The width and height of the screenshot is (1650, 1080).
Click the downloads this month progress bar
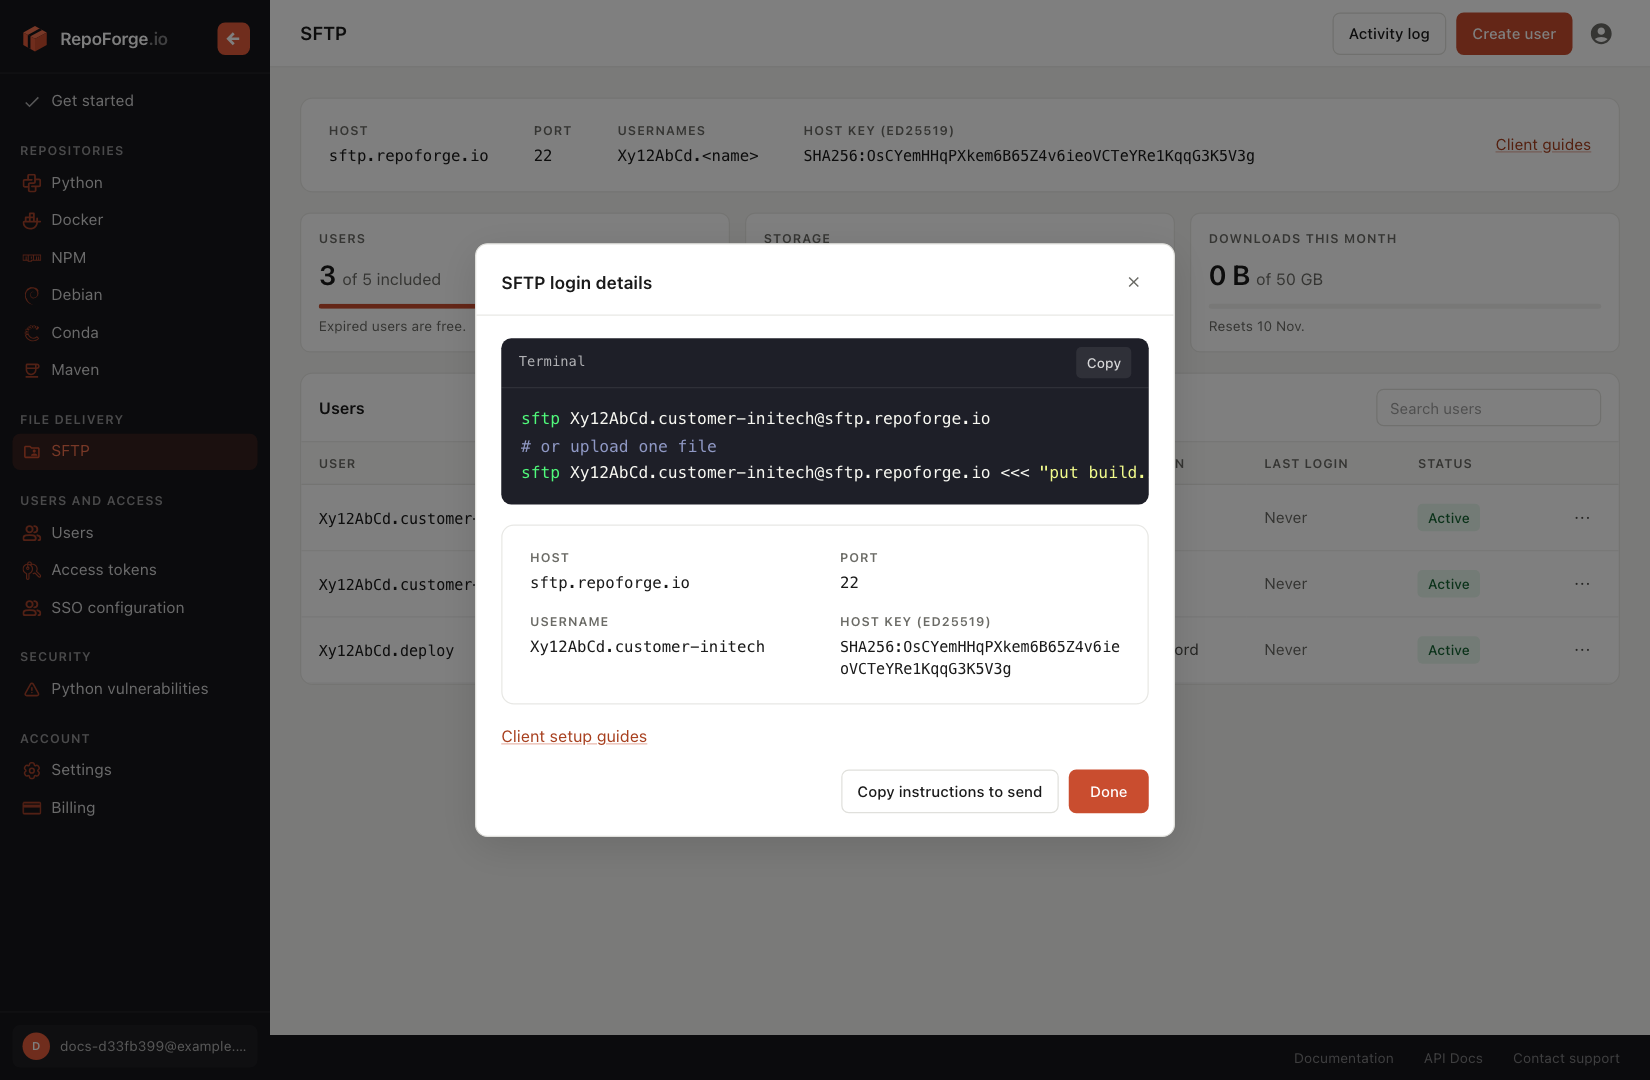(x=1404, y=306)
